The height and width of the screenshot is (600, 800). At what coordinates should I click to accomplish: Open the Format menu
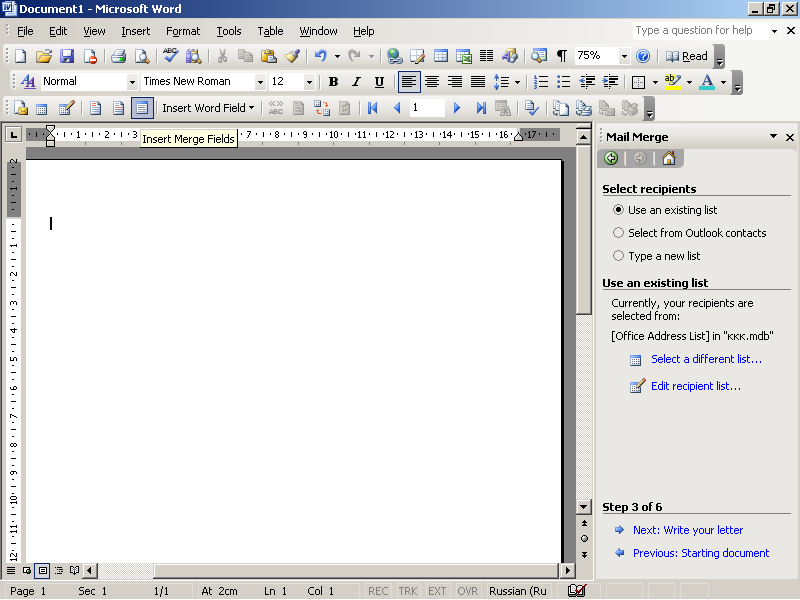[x=183, y=31]
